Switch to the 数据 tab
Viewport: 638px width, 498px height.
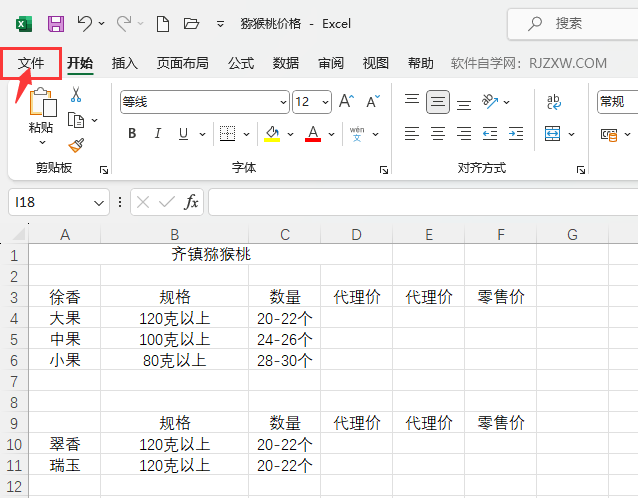click(x=286, y=63)
